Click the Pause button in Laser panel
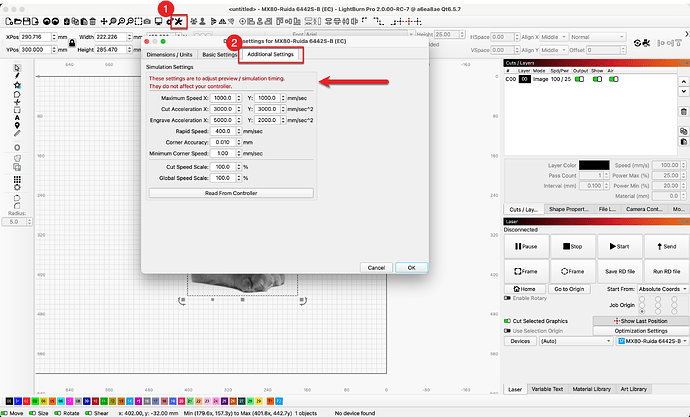Image resolution: width=690 pixels, height=417 pixels. (526, 246)
